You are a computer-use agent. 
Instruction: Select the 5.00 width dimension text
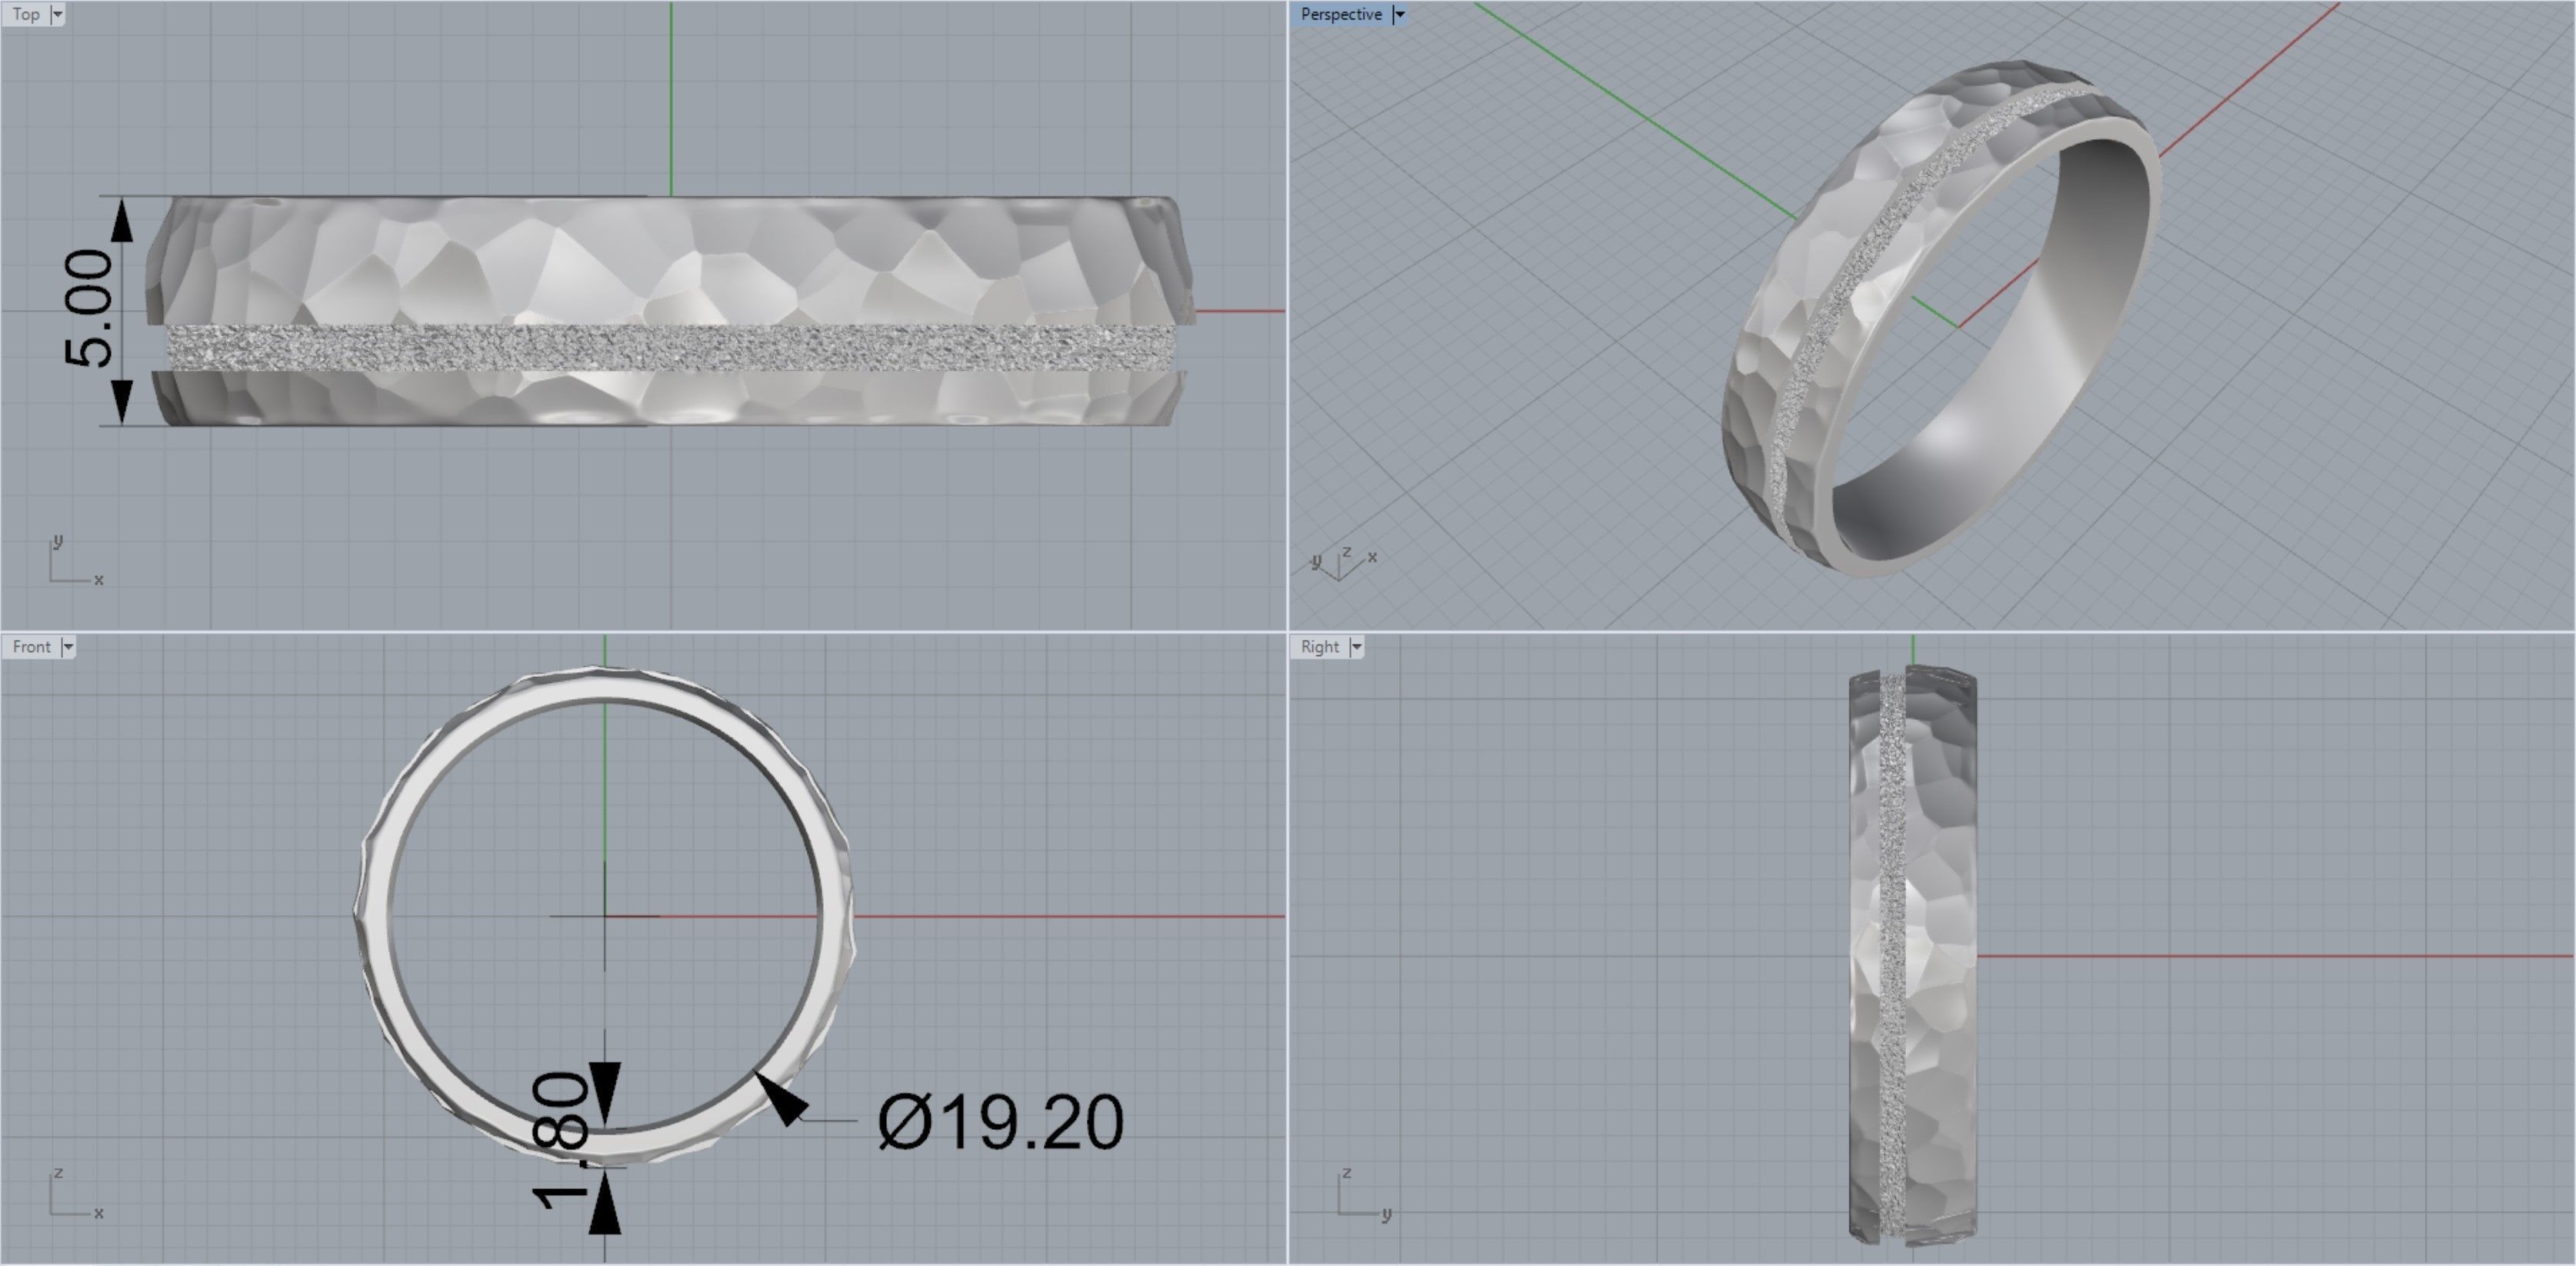88,308
